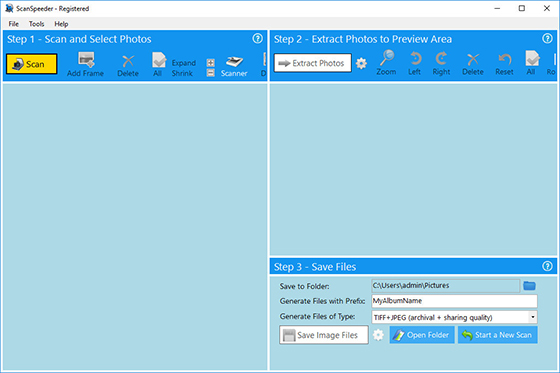Open Step 3 help question icon
This screenshot has height=373, width=560.
[x=547, y=266]
